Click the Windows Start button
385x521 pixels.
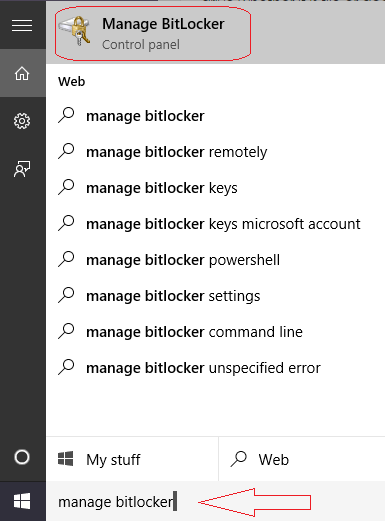click(x=22, y=501)
